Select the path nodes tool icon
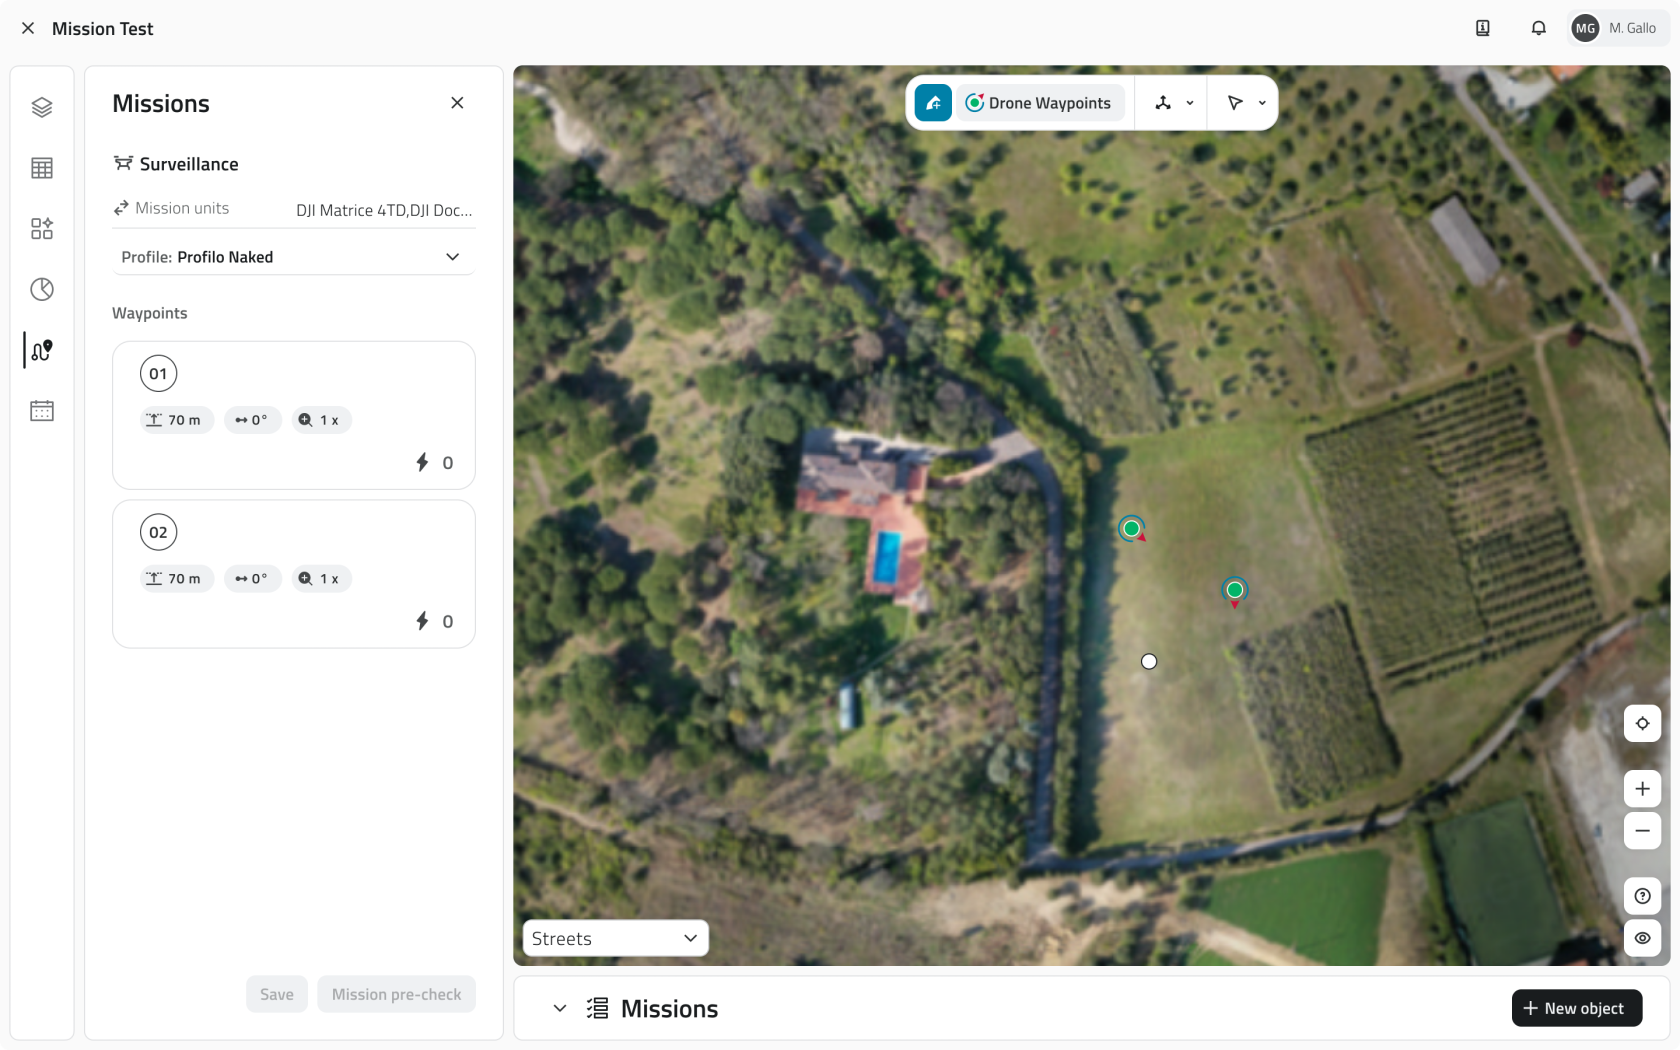Viewport: 1680px width, 1050px height. [1163, 103]
